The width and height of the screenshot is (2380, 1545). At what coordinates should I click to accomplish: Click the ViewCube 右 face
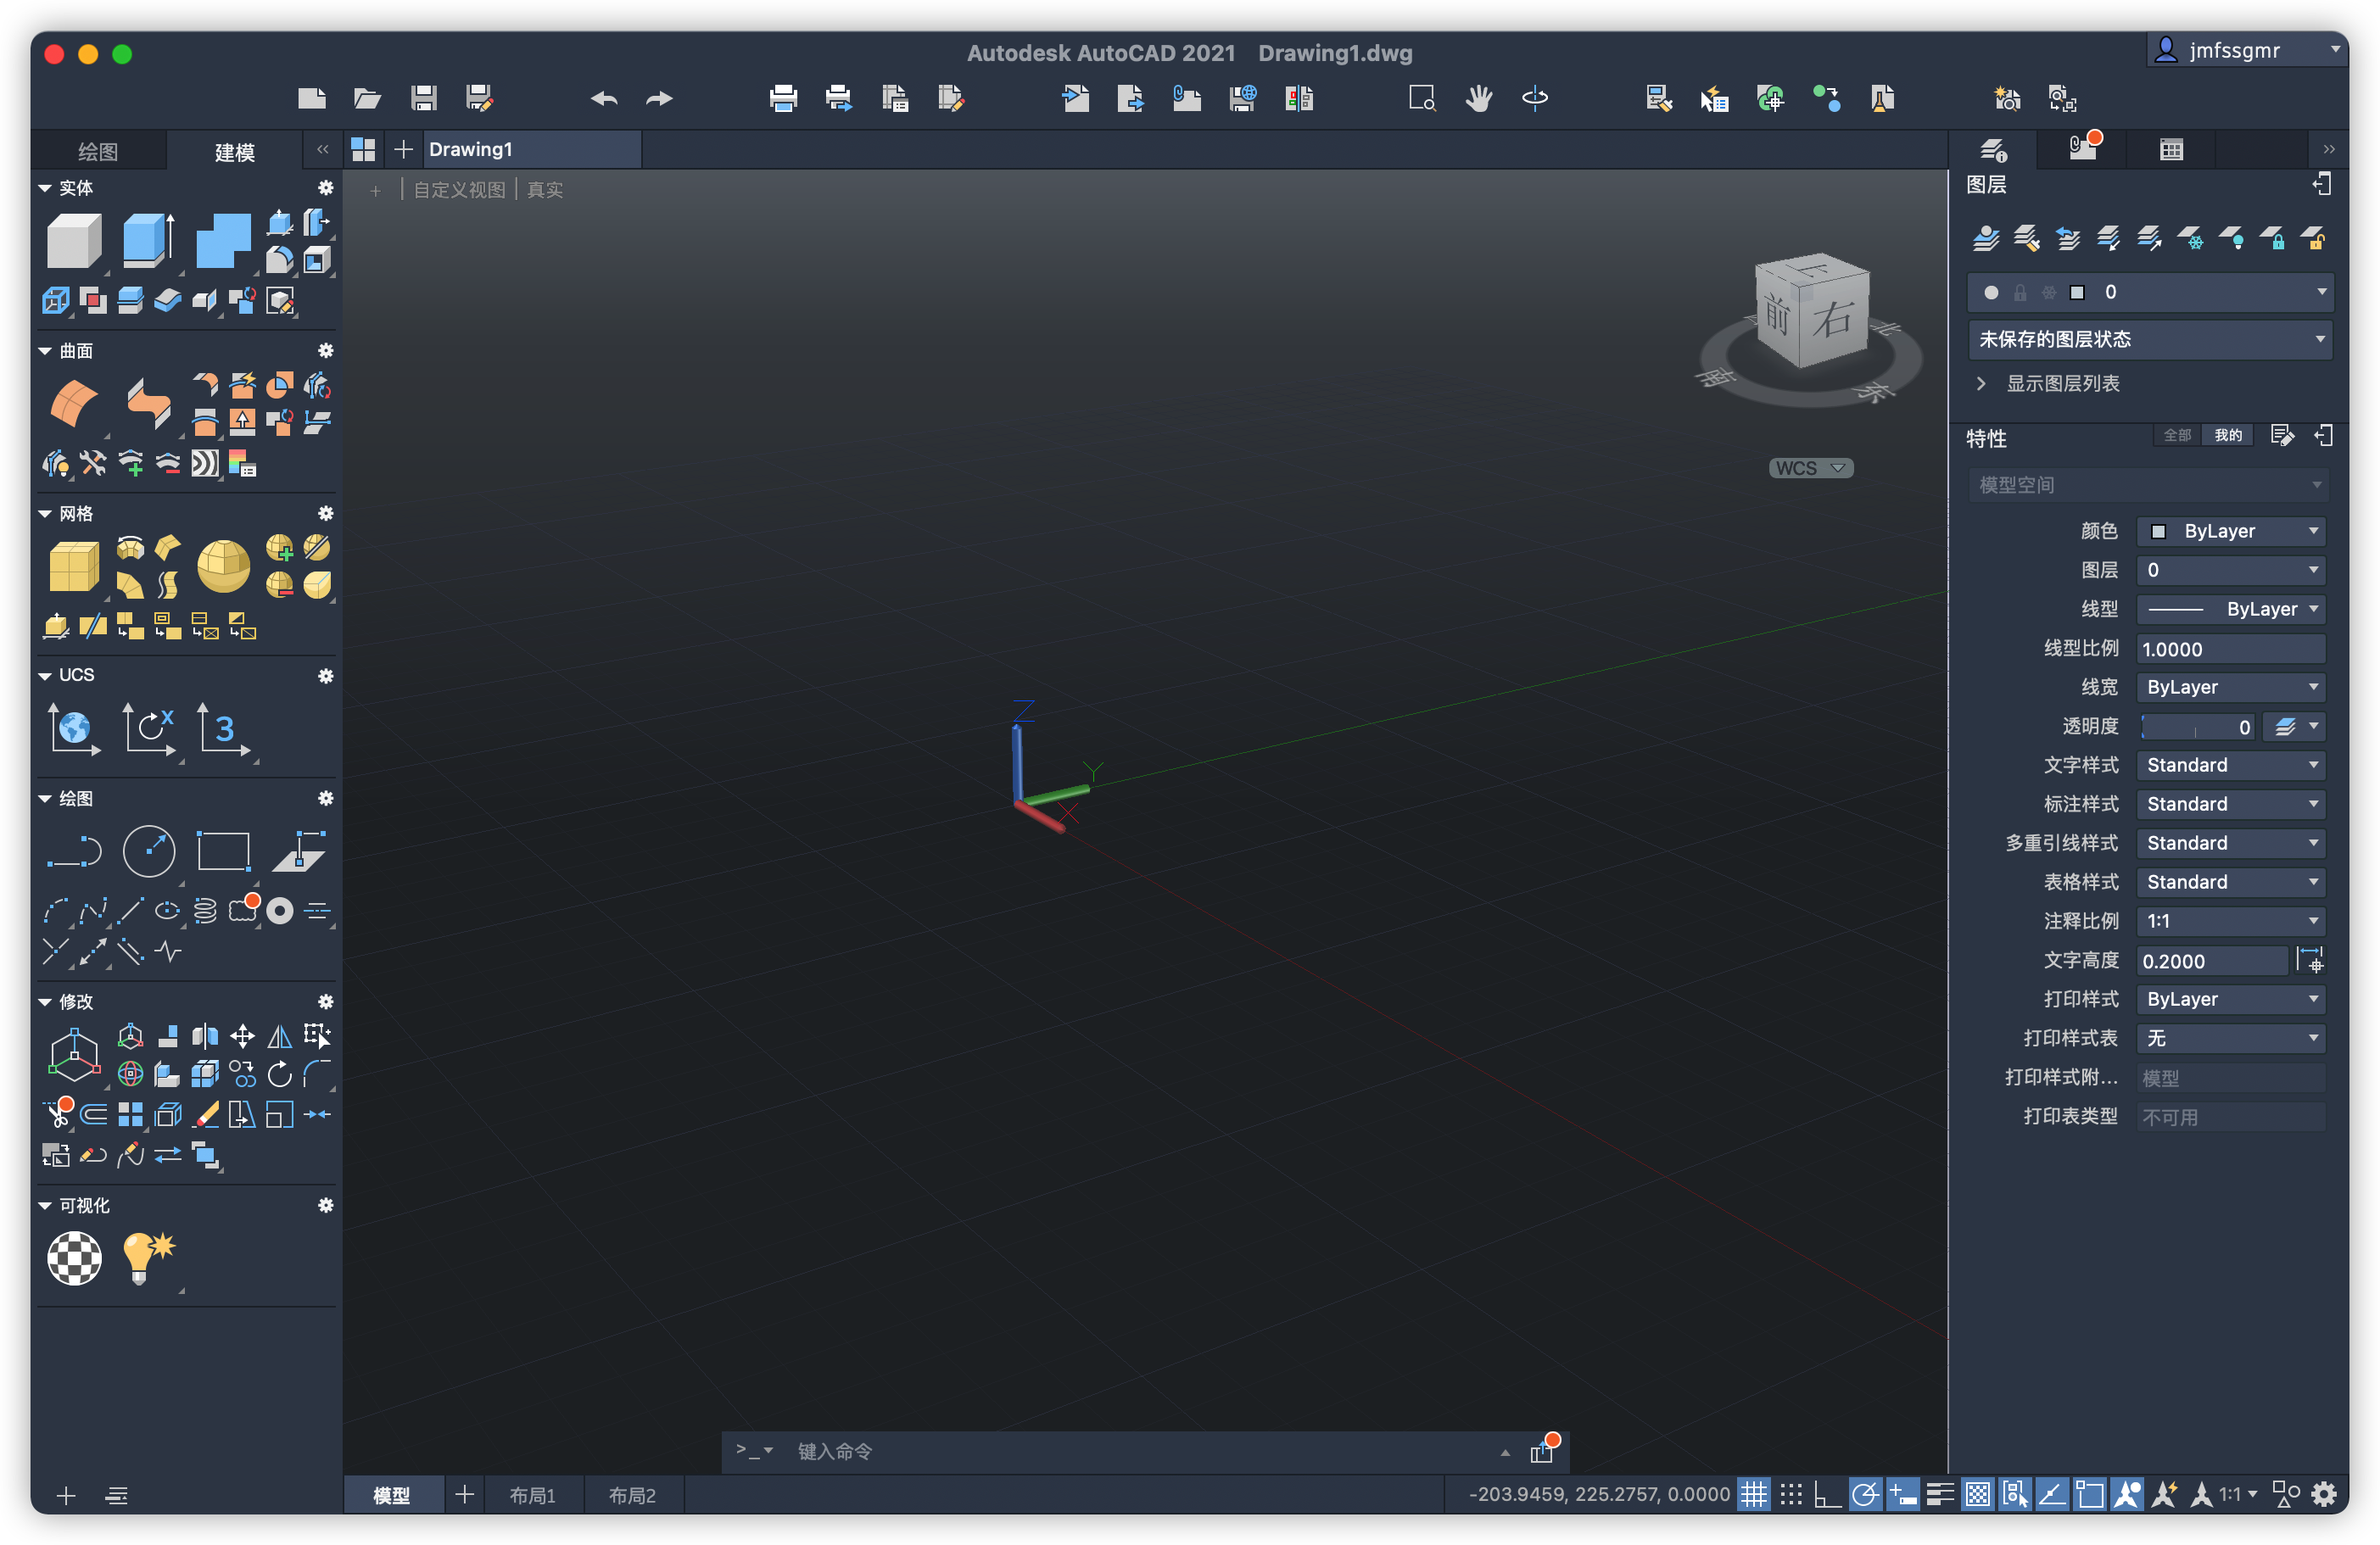pos(1833,320)
